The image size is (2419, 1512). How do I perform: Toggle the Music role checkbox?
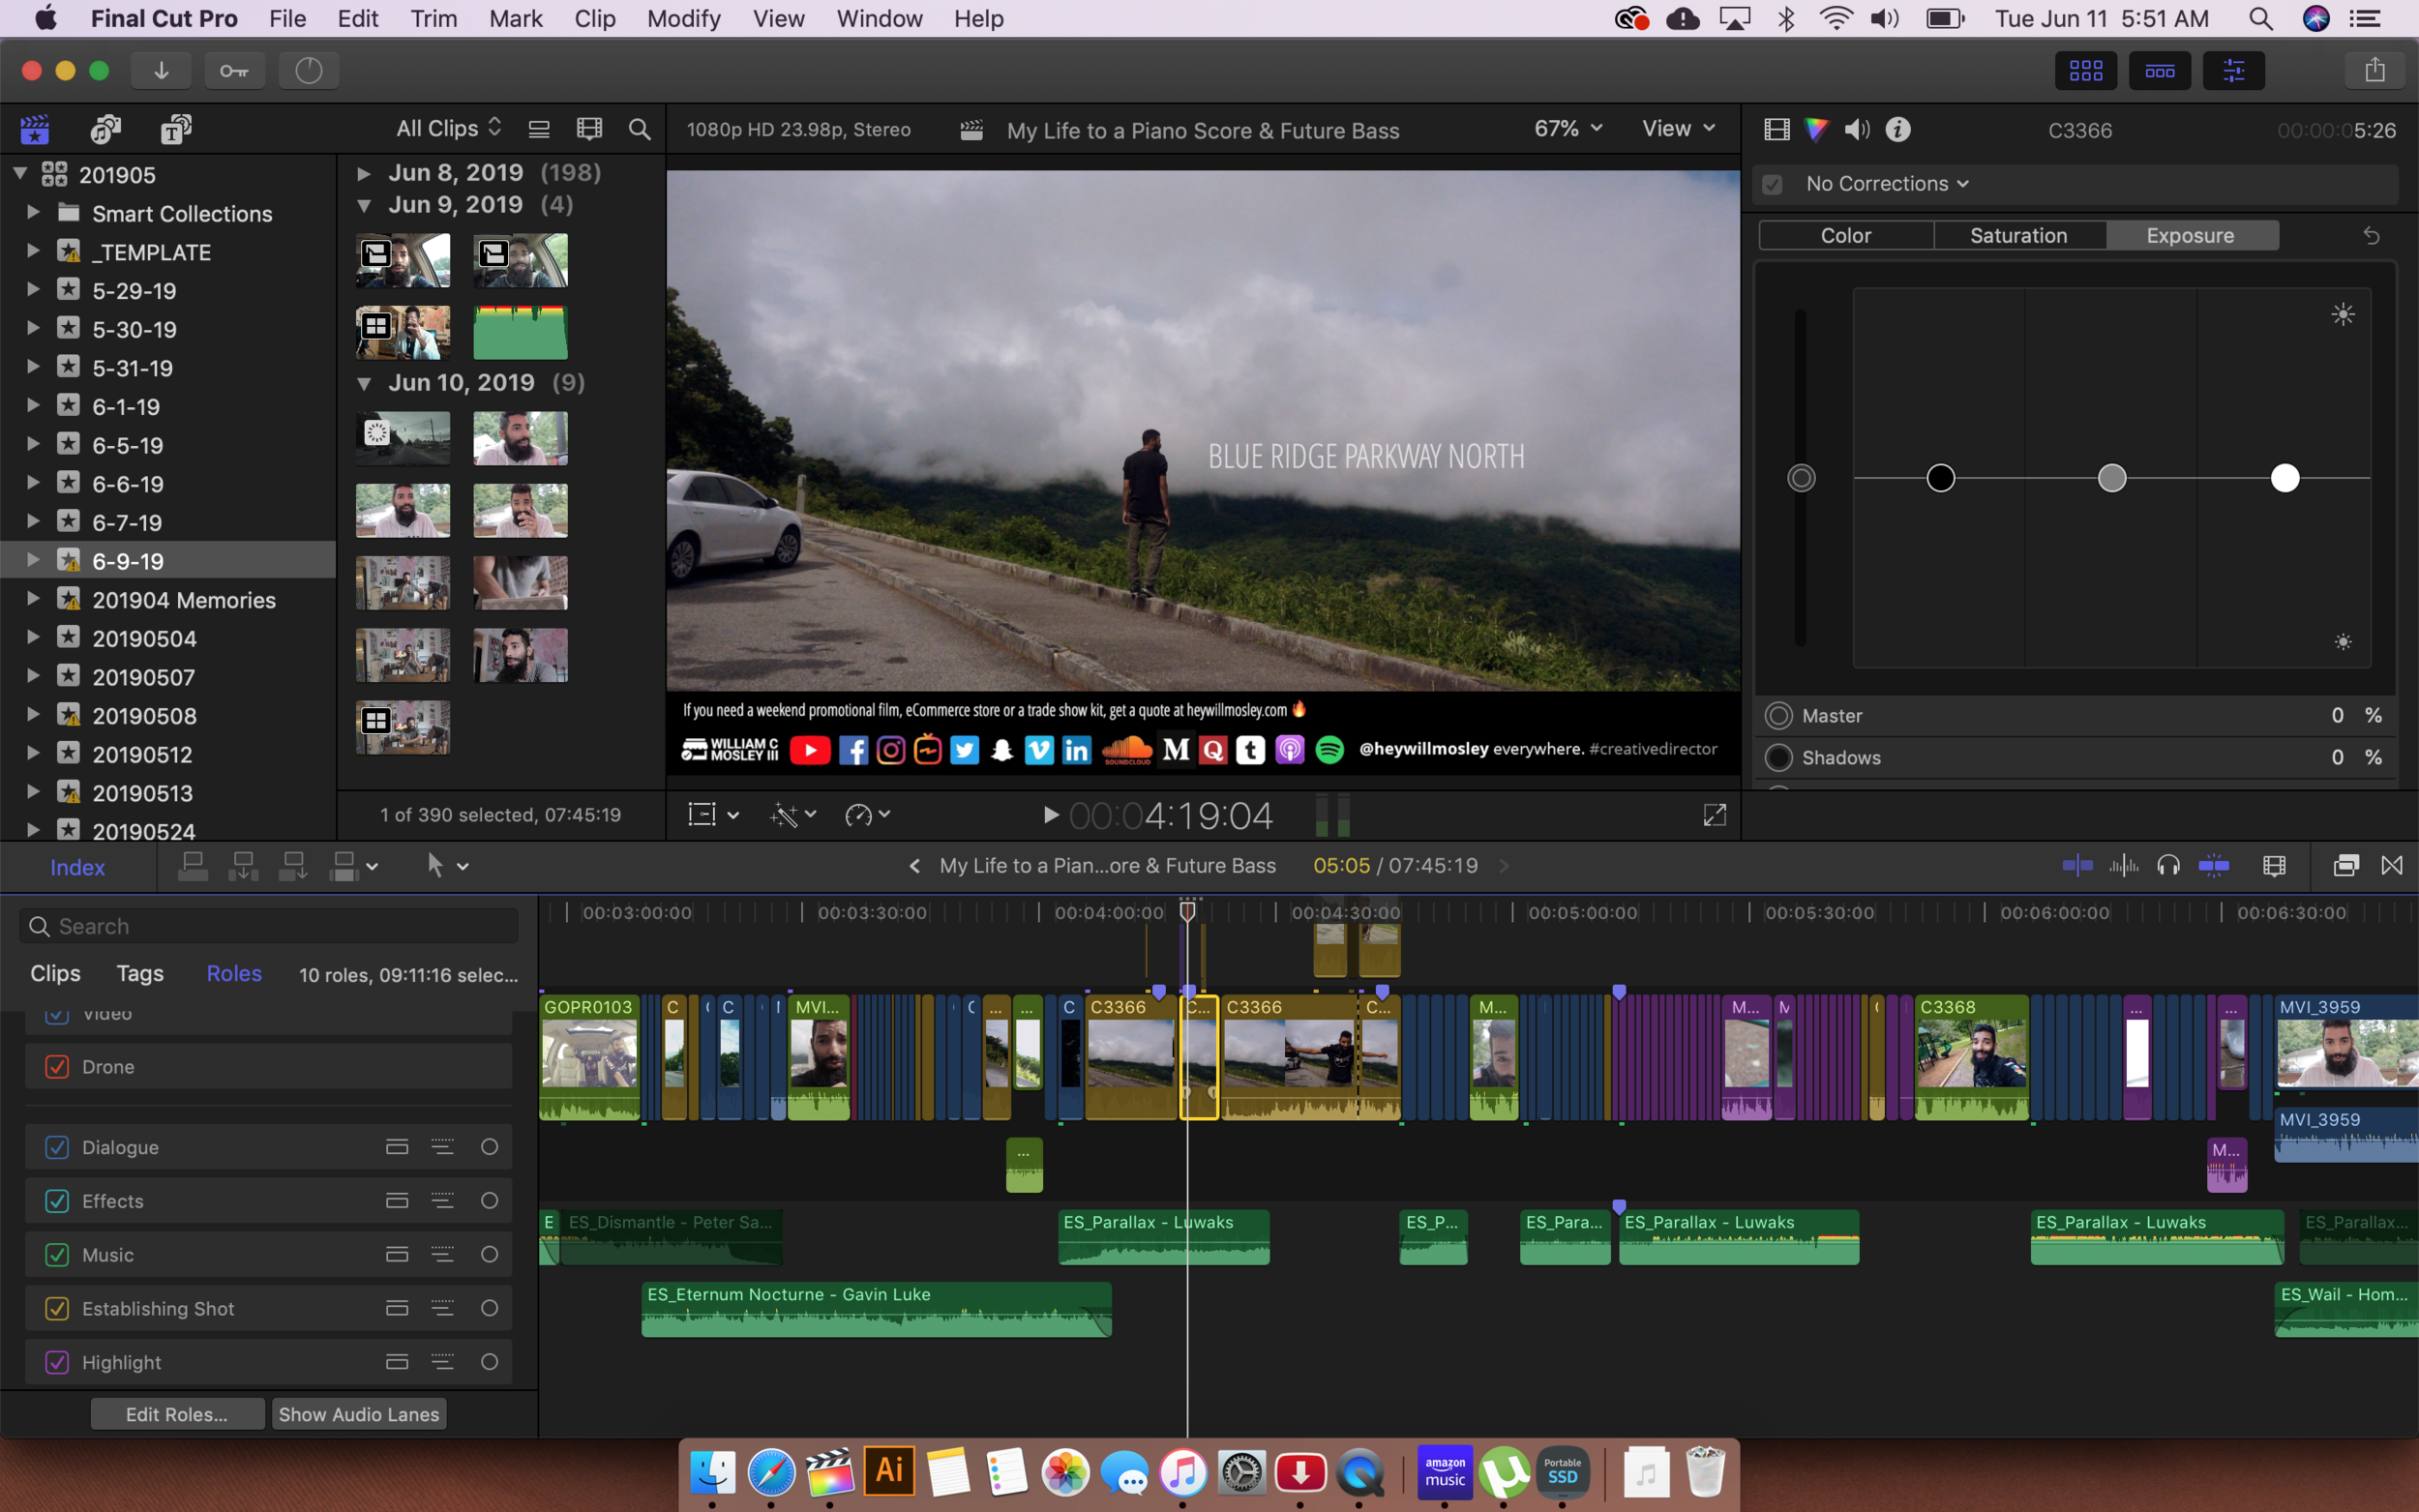[x=57, y=1255]
